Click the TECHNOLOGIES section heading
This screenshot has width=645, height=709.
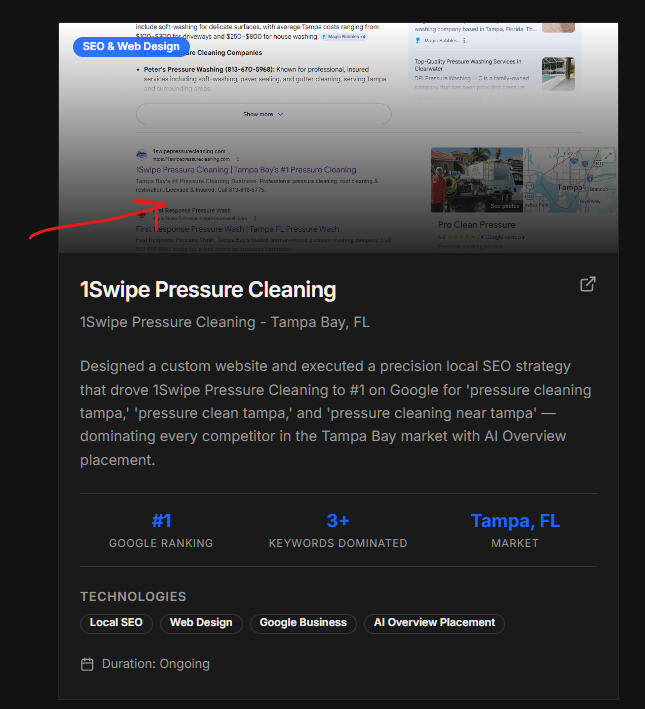[133, 597]
